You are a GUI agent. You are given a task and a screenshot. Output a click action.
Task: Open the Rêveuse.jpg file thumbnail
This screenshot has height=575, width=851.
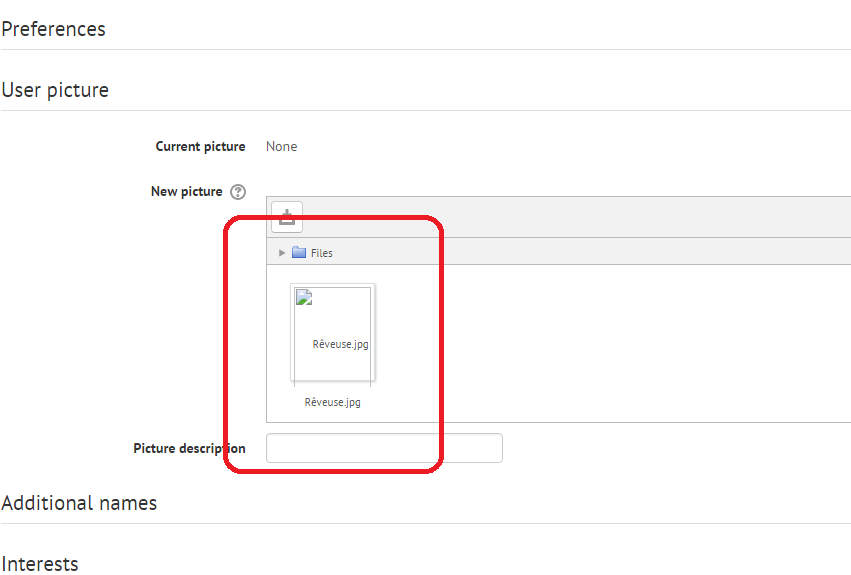333,332
